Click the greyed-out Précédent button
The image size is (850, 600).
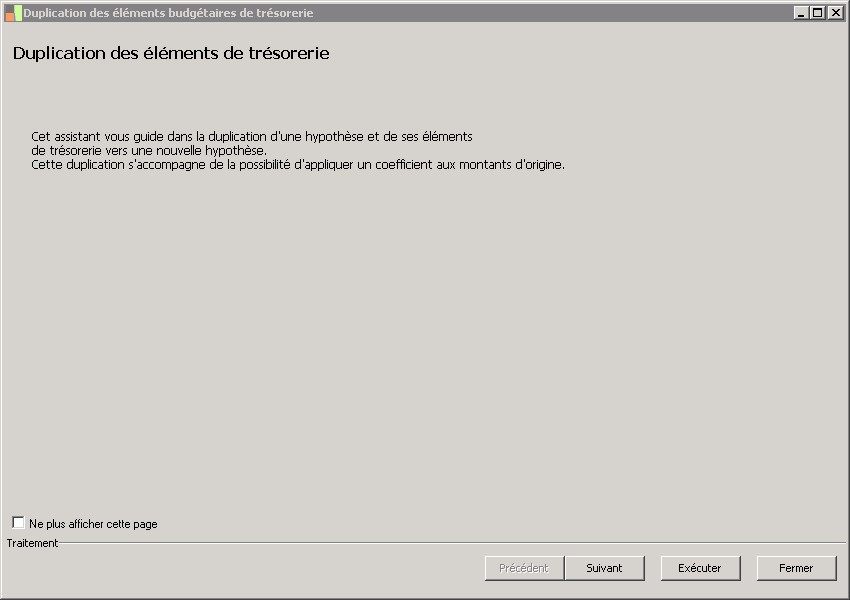pyautogui.click(x=524, y=568)
